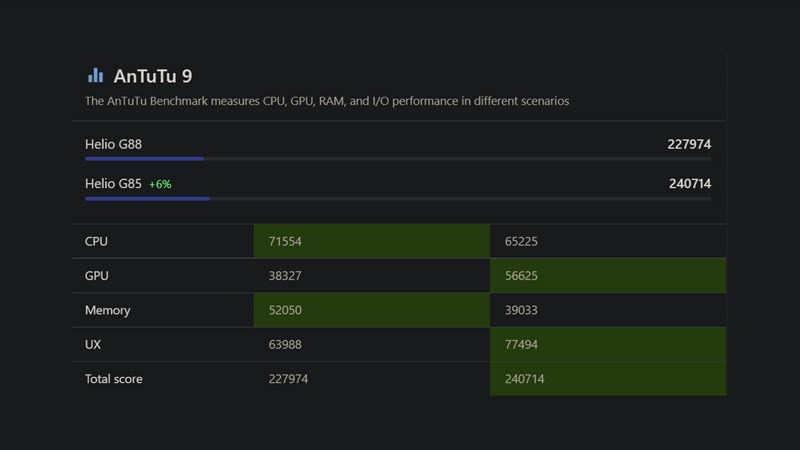Click the highlighted Total score 240714 cell
The height and width of the screenshot is (450, 800).
click(608, 379)
